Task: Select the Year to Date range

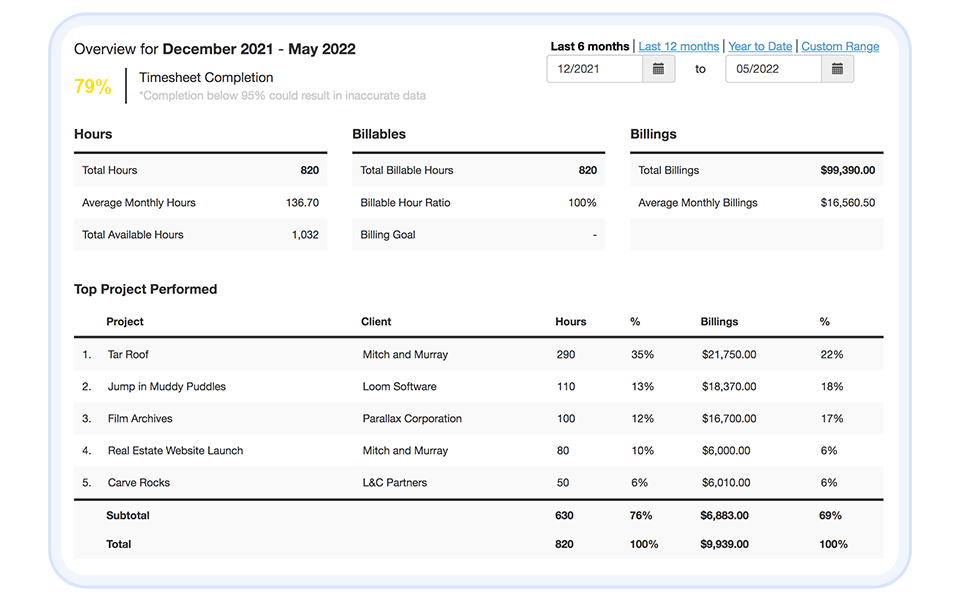Action: (760, 46)
